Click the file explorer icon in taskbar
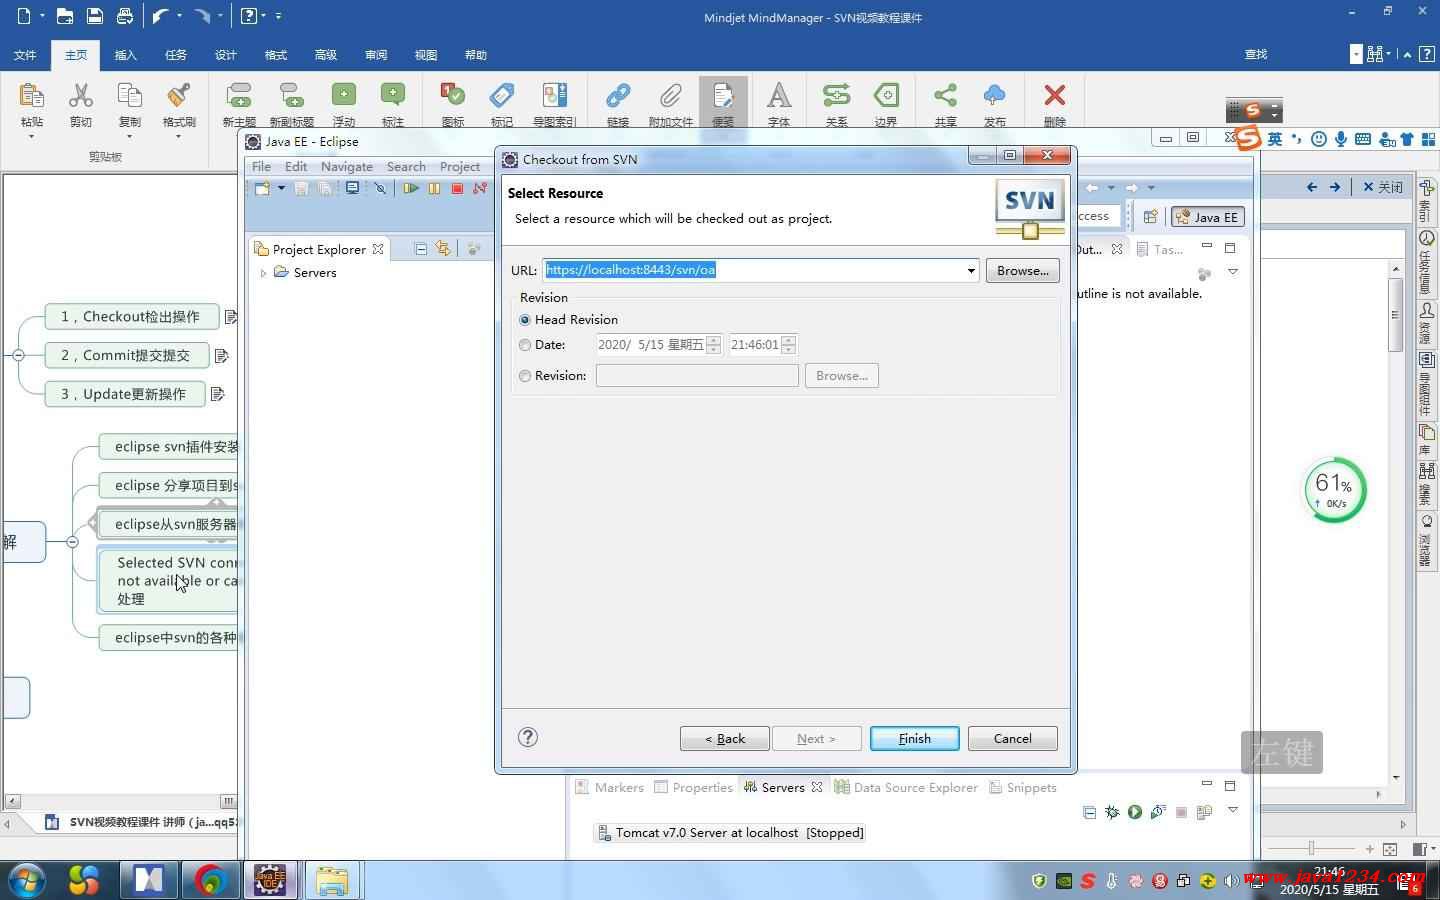Viewport: 1440px width, 900px height. [332, 880]
